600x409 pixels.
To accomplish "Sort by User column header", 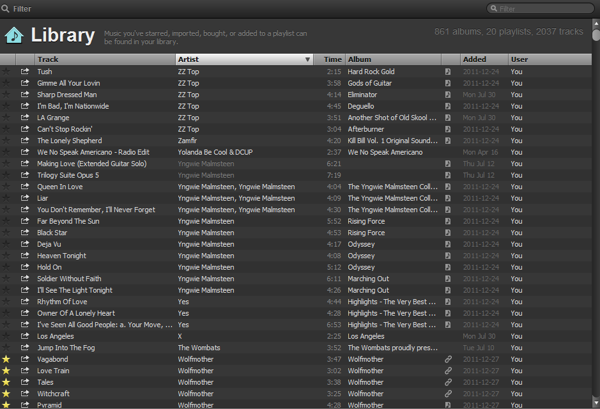I will pyautogui.click(x=550, y=59).
